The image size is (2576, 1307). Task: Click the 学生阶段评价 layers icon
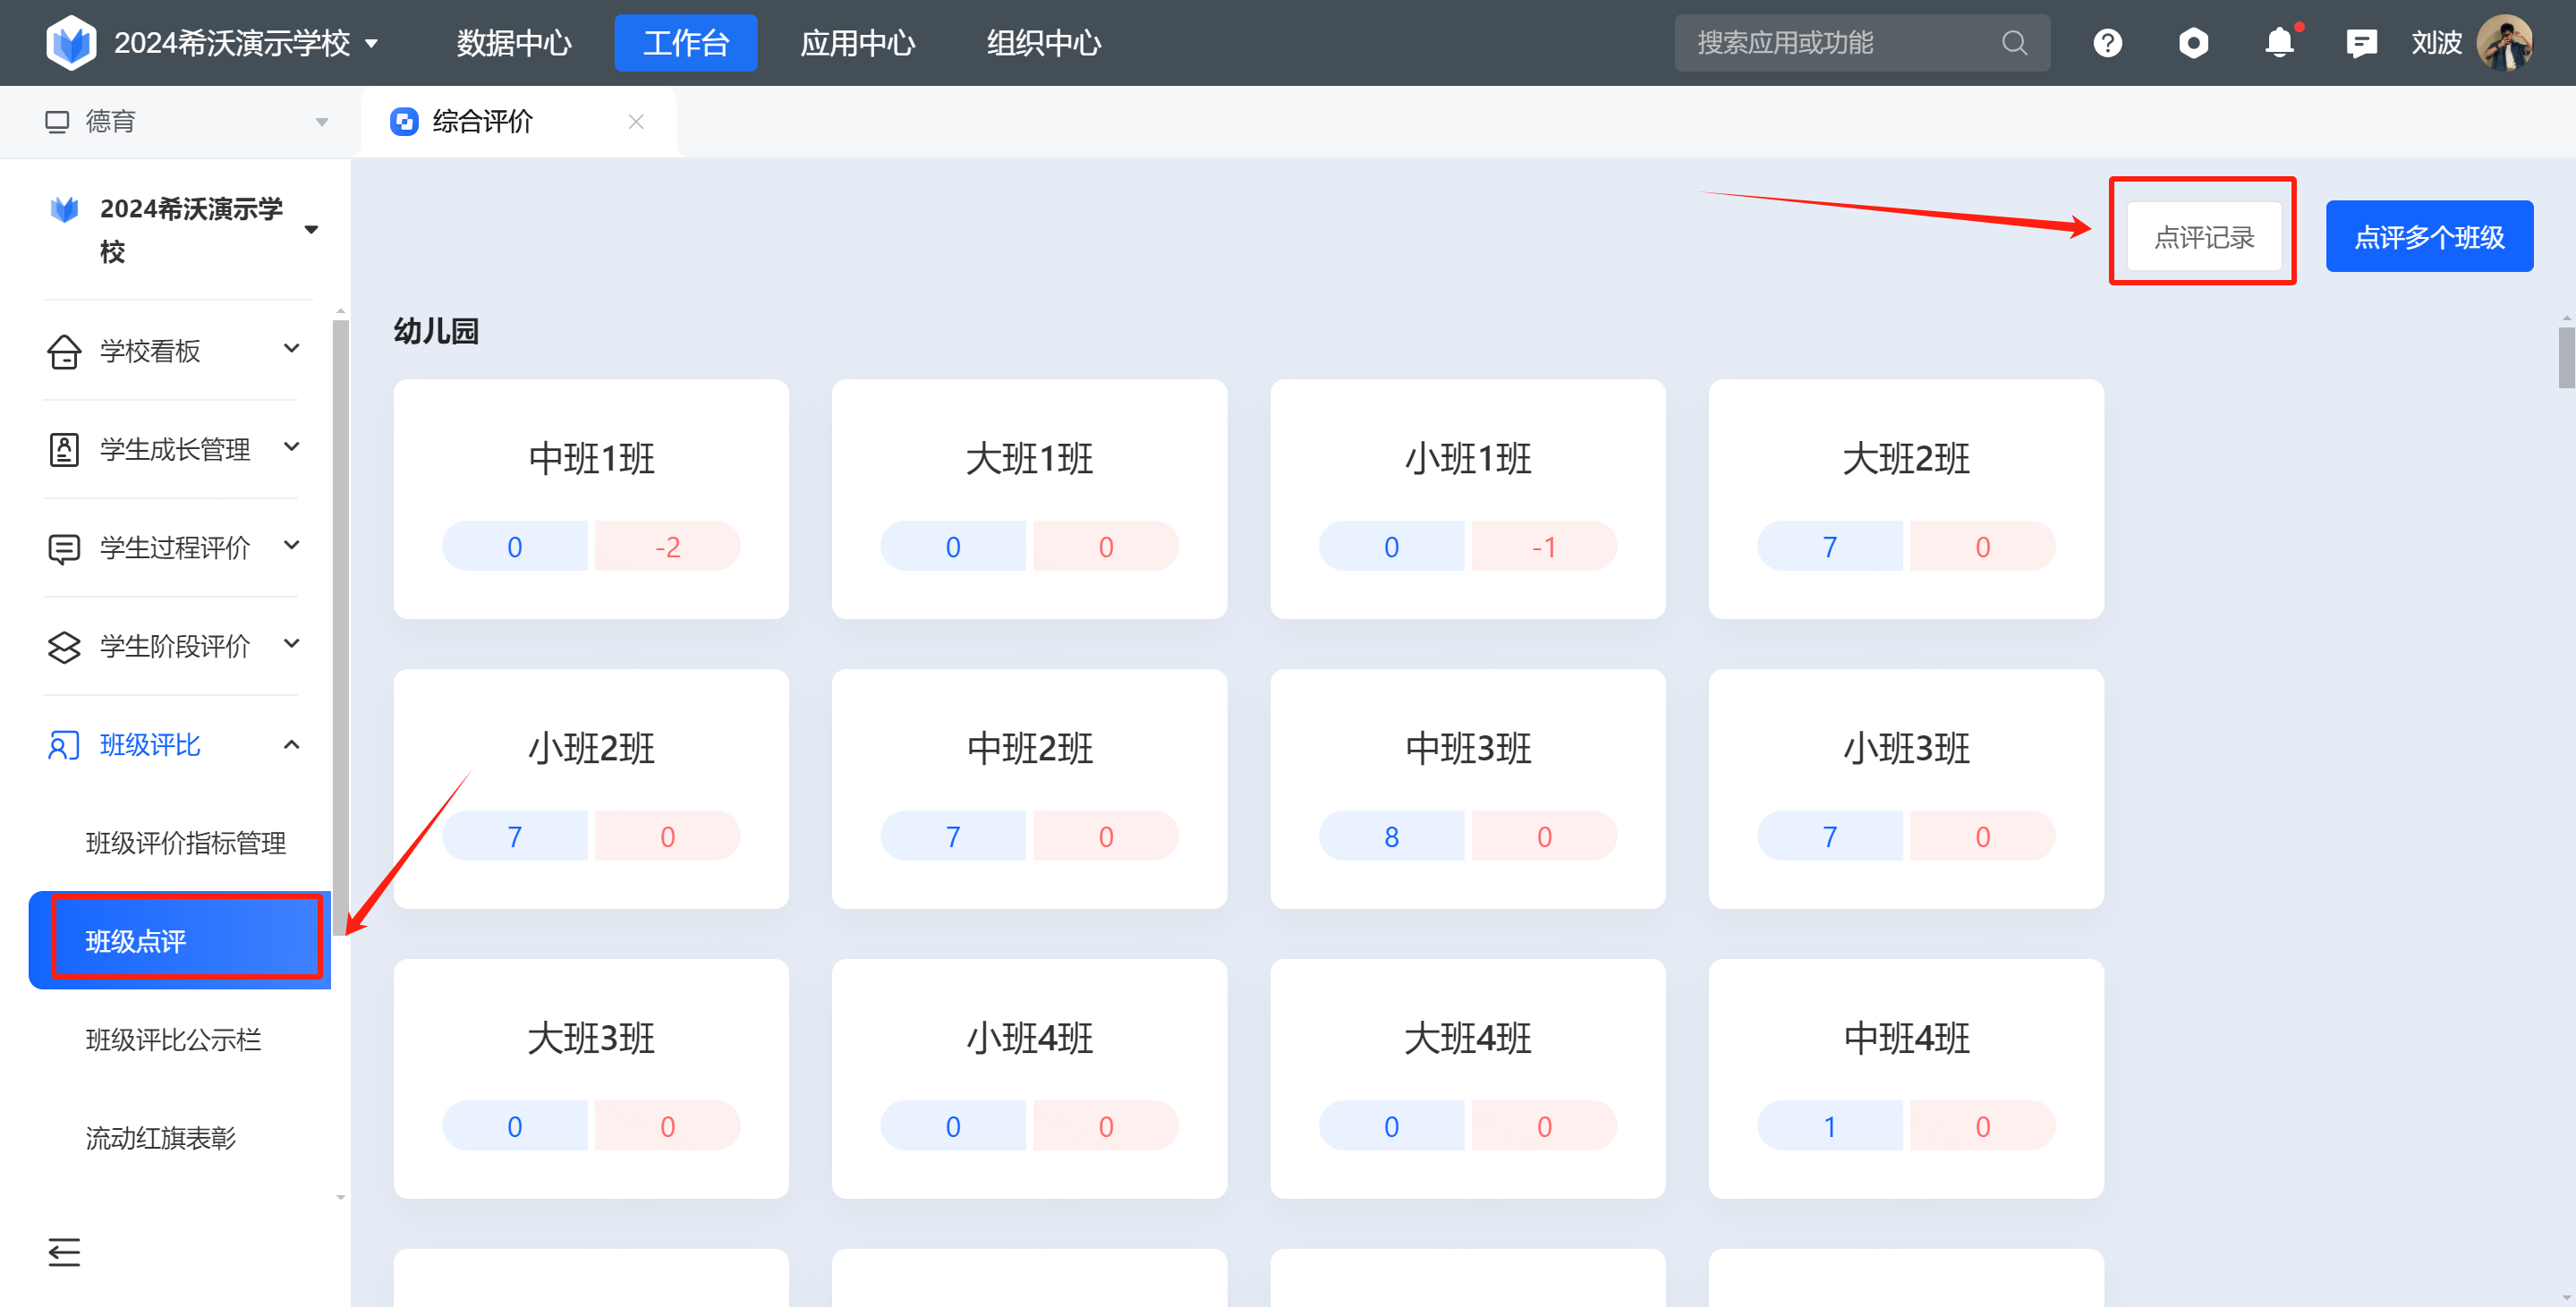(x=64, y=647)
